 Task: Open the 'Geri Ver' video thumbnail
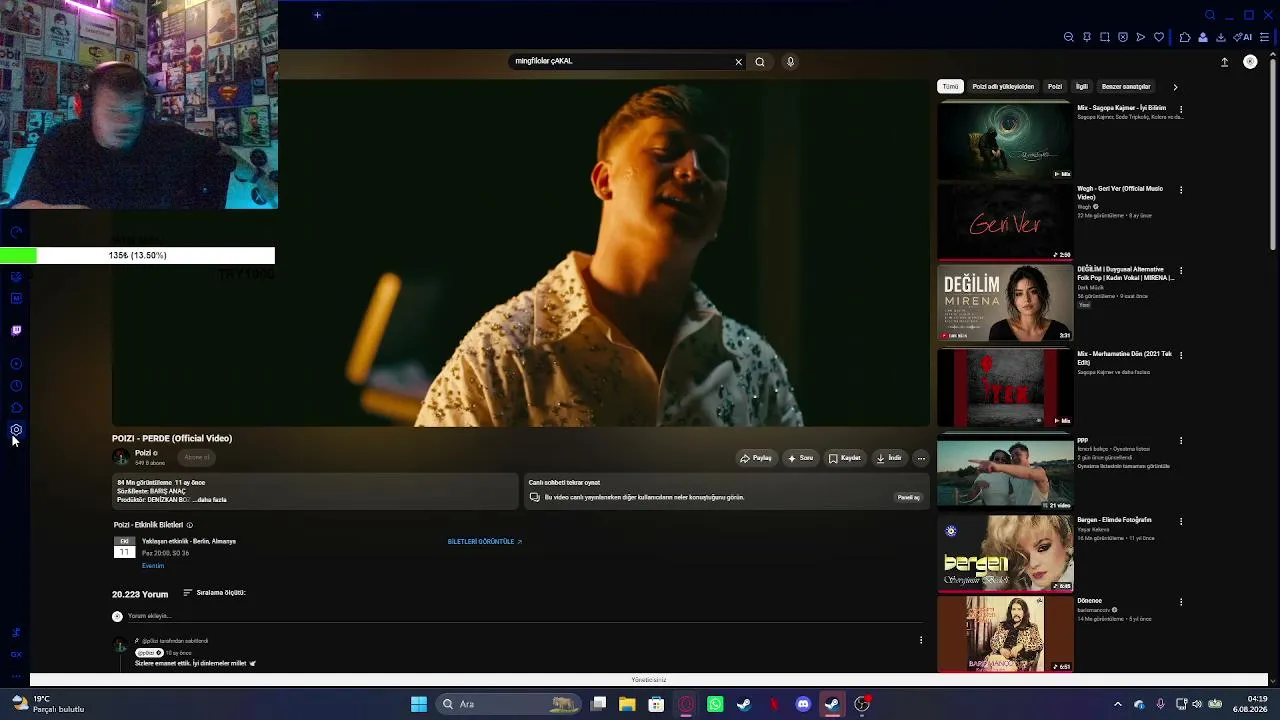pyautogui.click(x=1005, y=222)
